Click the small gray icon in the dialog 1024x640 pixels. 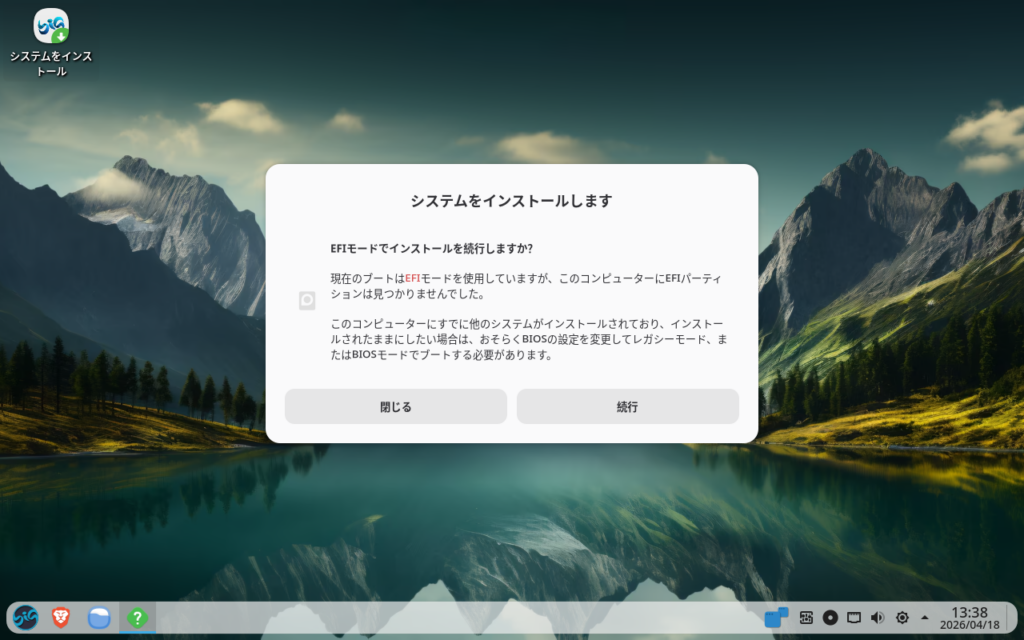coord(307,301)
